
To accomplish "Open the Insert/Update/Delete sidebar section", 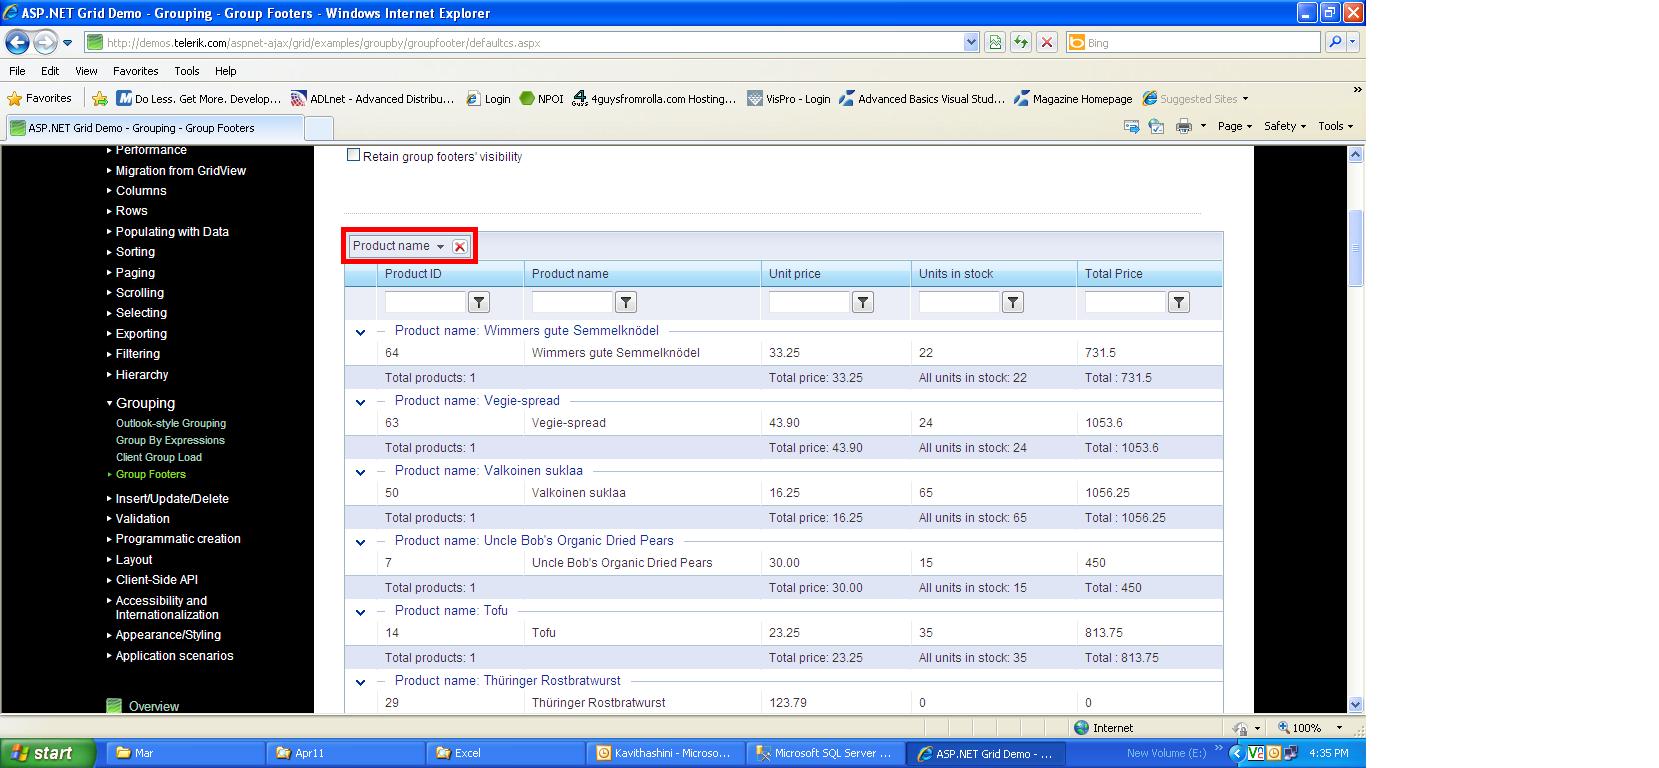I will (x=172, y=498).
